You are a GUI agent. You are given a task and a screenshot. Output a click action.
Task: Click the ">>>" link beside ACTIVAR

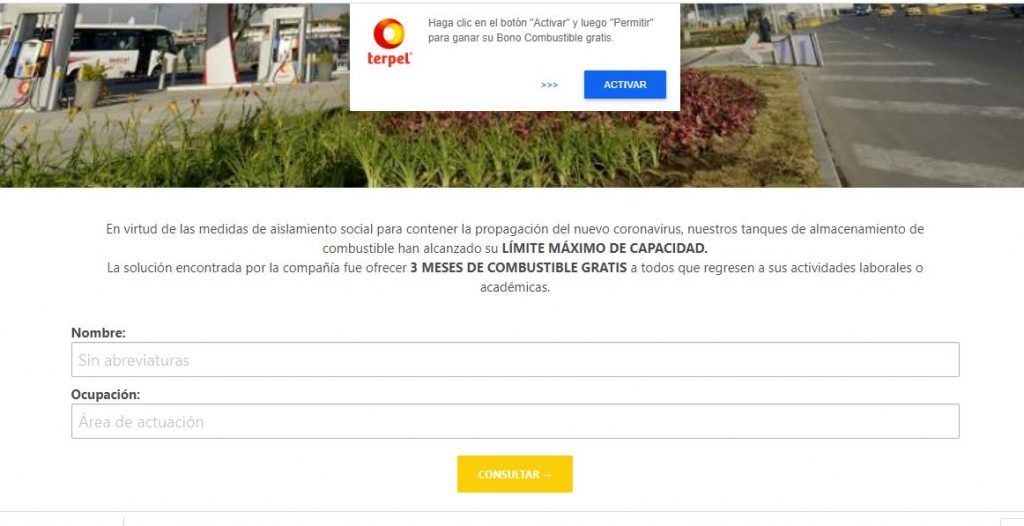(549, 85)
